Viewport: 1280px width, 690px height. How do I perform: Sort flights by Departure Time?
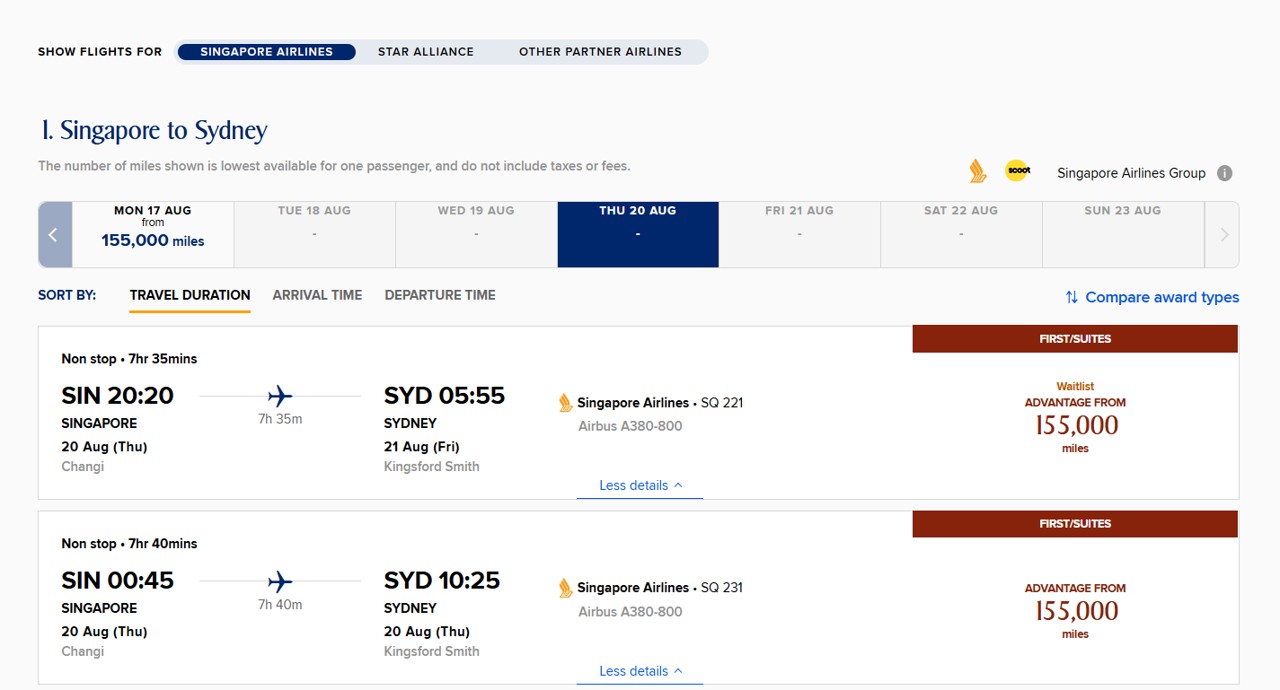point(440,295)
